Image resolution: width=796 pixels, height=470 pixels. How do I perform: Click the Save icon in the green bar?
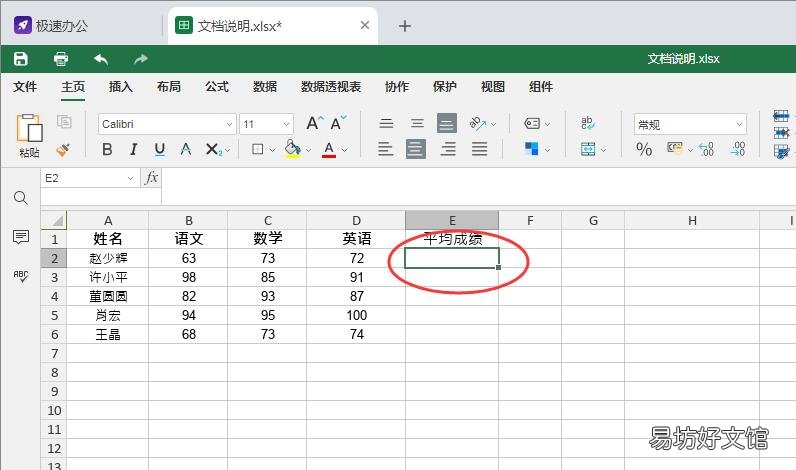click(x=21, y=59)
